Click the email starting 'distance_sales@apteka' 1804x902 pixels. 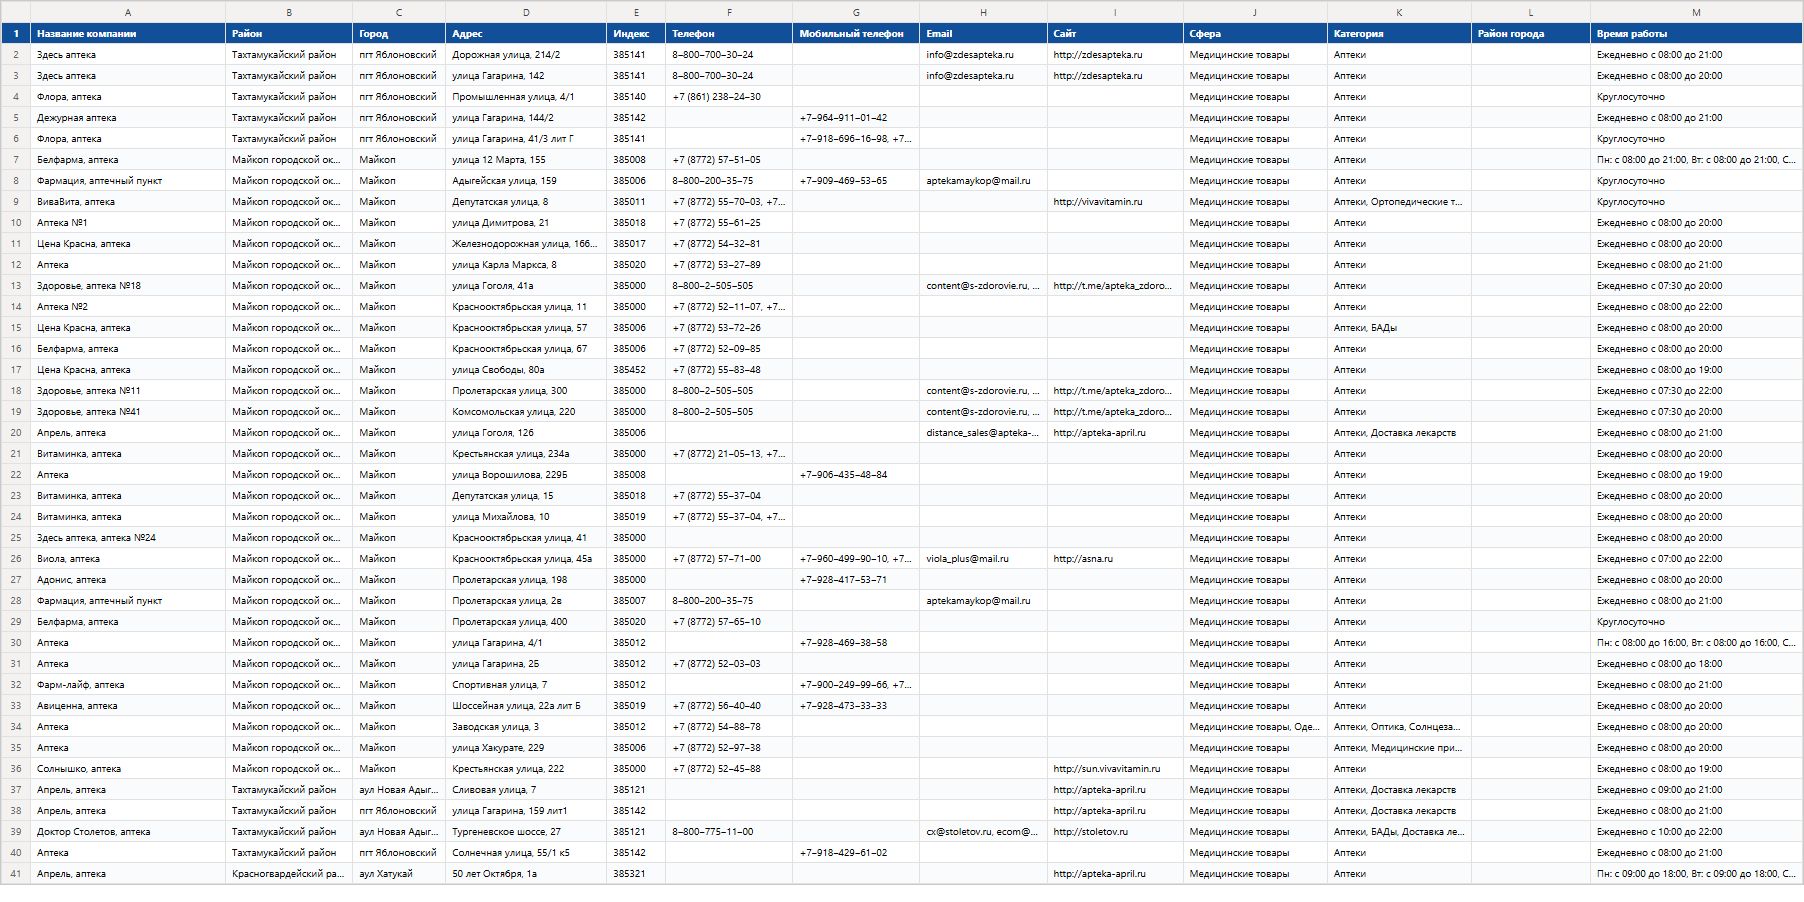983,432
